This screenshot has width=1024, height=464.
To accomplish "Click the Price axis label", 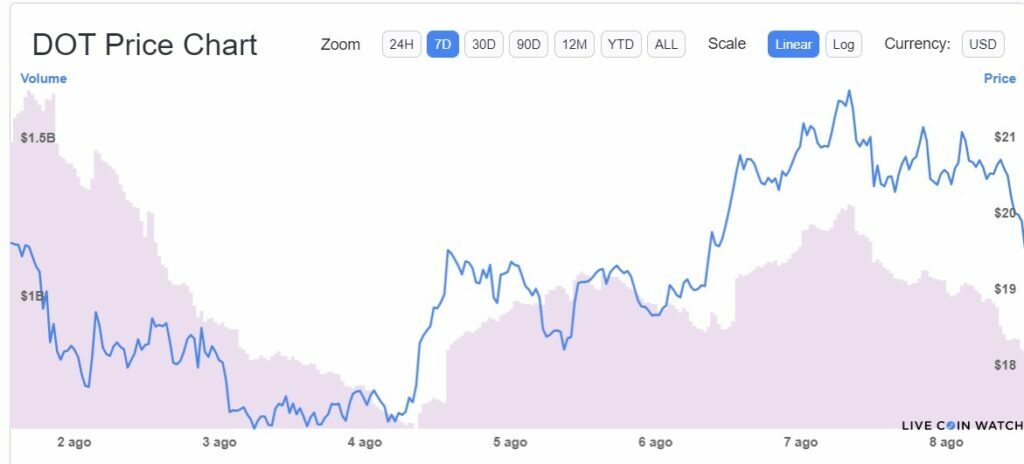I will 999,78.
